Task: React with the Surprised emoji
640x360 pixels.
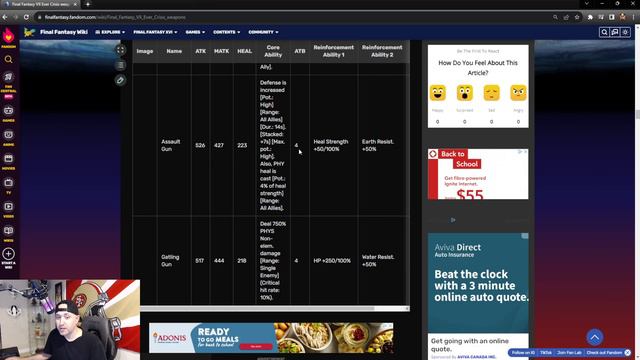Action: [x=464, y=93]
